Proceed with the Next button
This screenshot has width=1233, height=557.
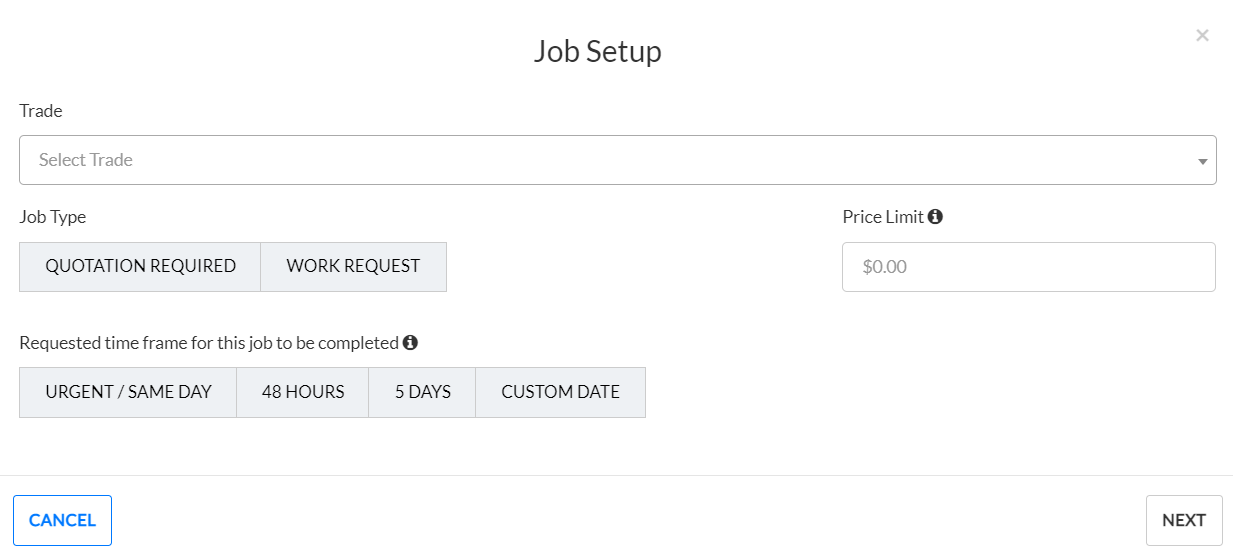point(1183,520)
